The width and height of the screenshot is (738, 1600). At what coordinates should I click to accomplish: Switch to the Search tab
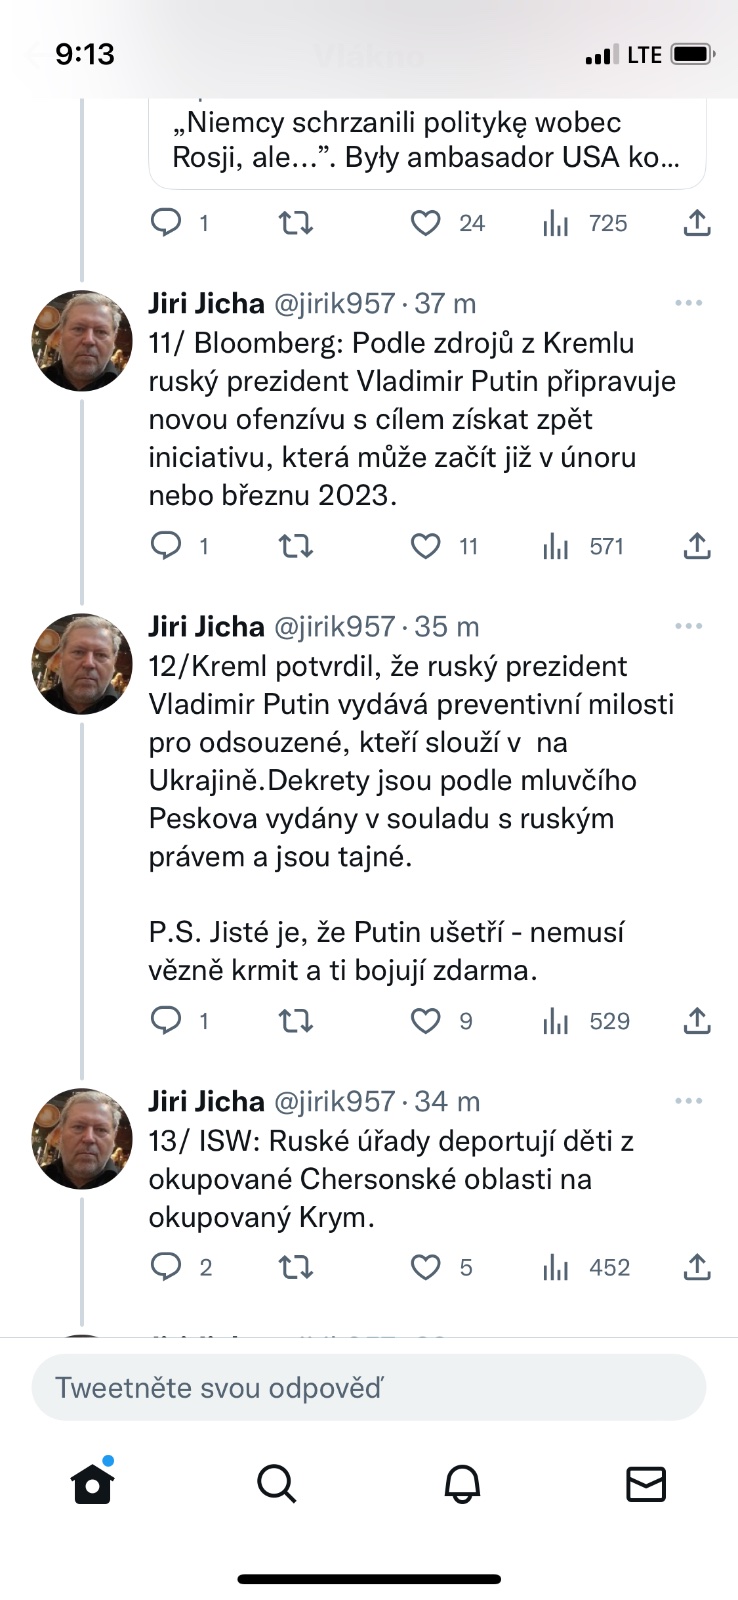(x=277, y=1484)
